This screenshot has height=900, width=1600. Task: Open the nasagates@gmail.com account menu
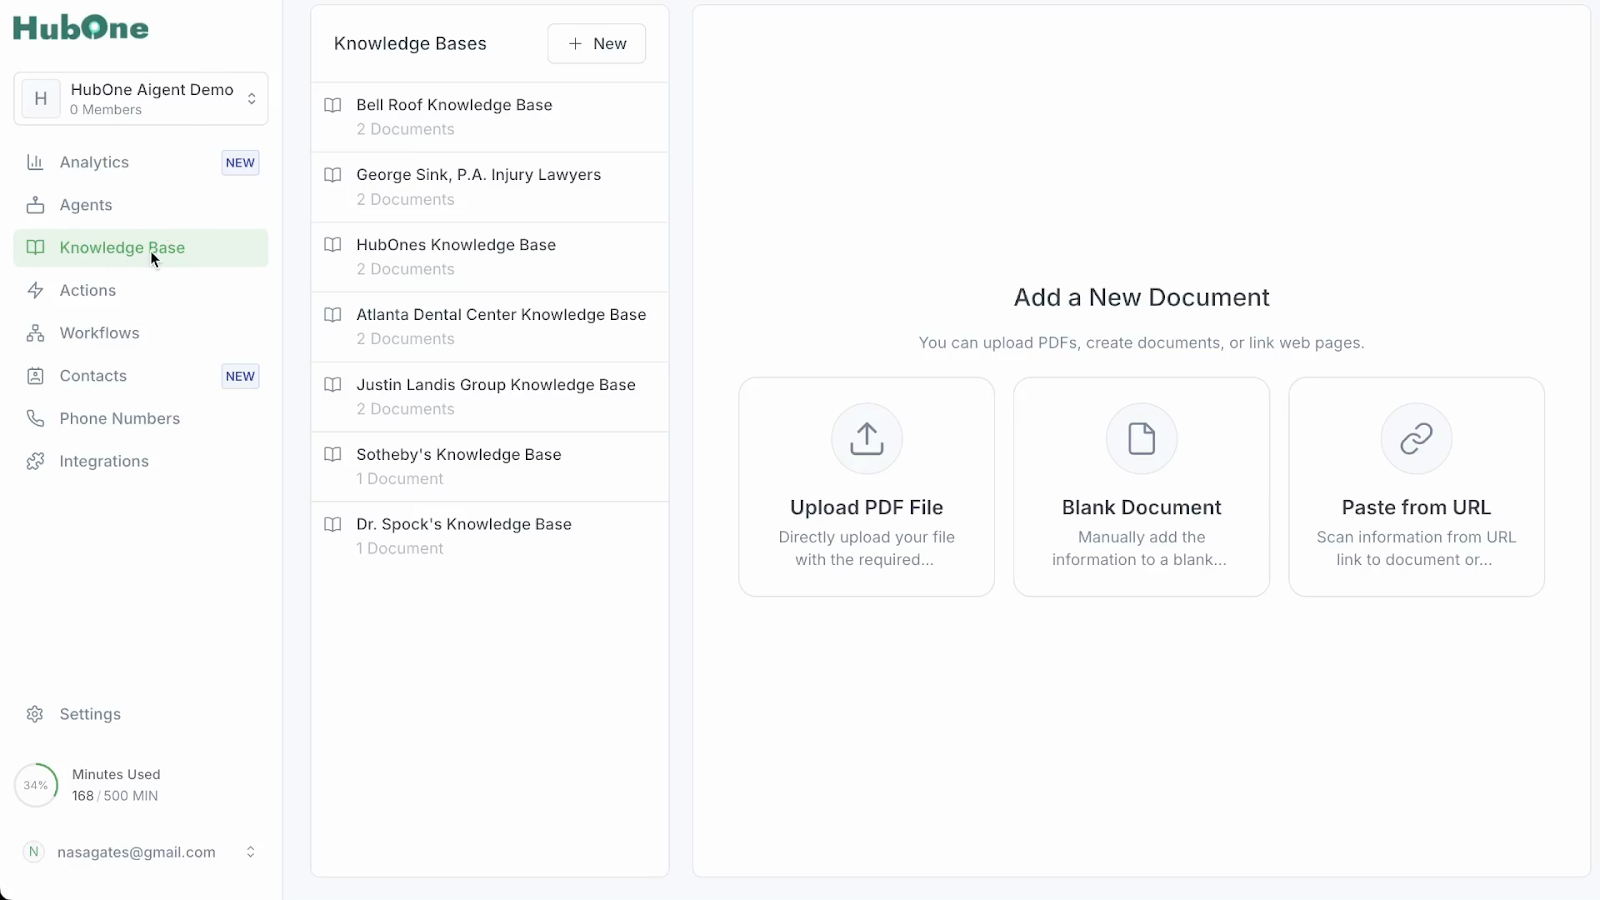141,852
